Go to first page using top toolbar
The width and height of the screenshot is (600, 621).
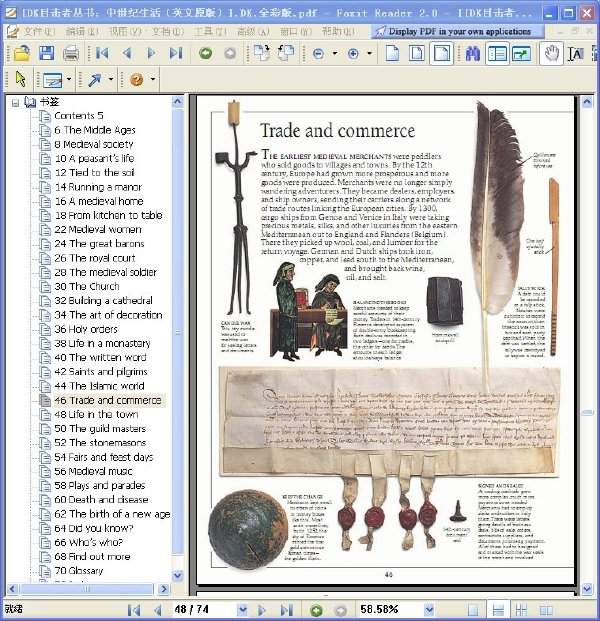[102, 53]
